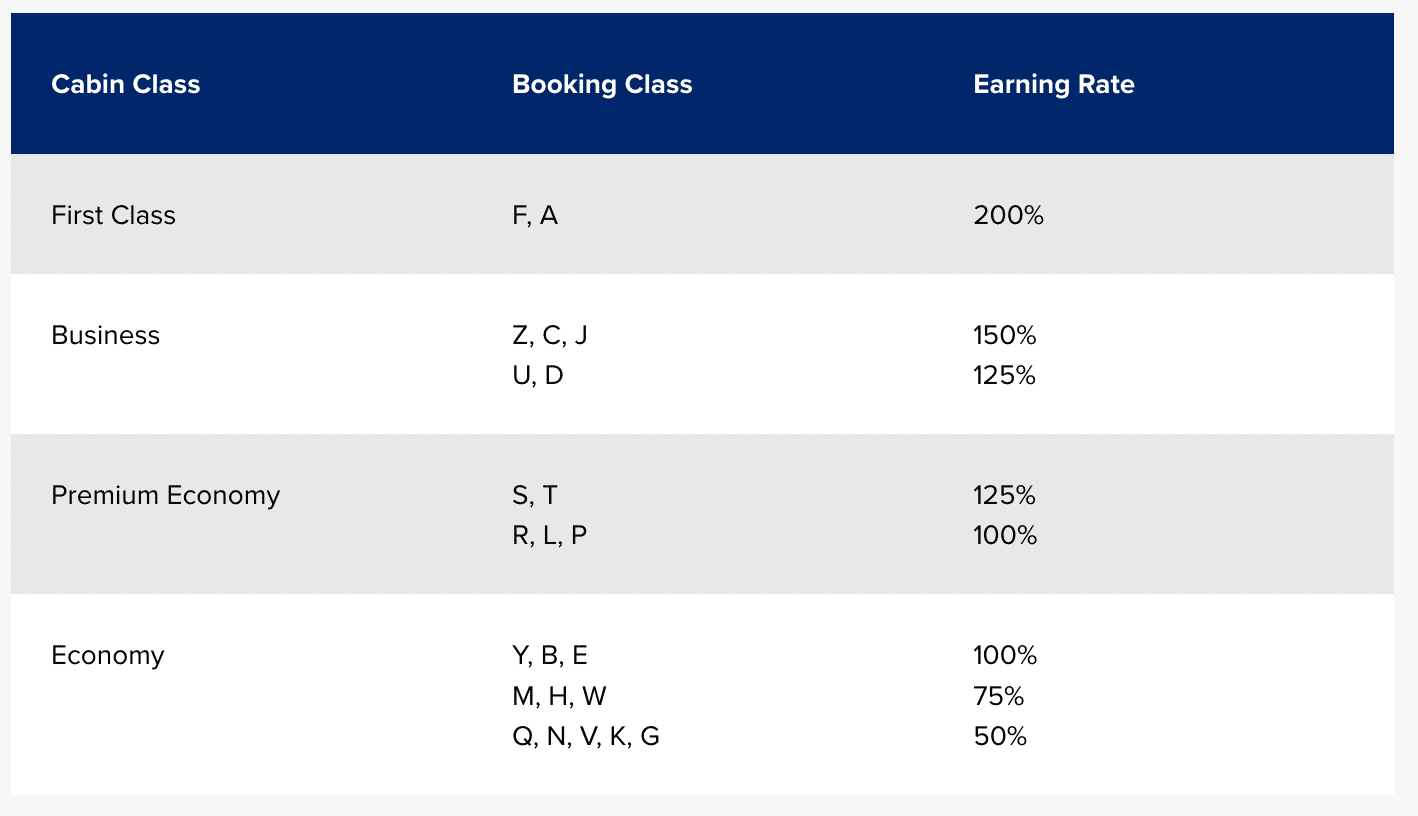Click the 150% earning rate value
The height and width of the screenshot is (816, 1418).
[1005, 335]
